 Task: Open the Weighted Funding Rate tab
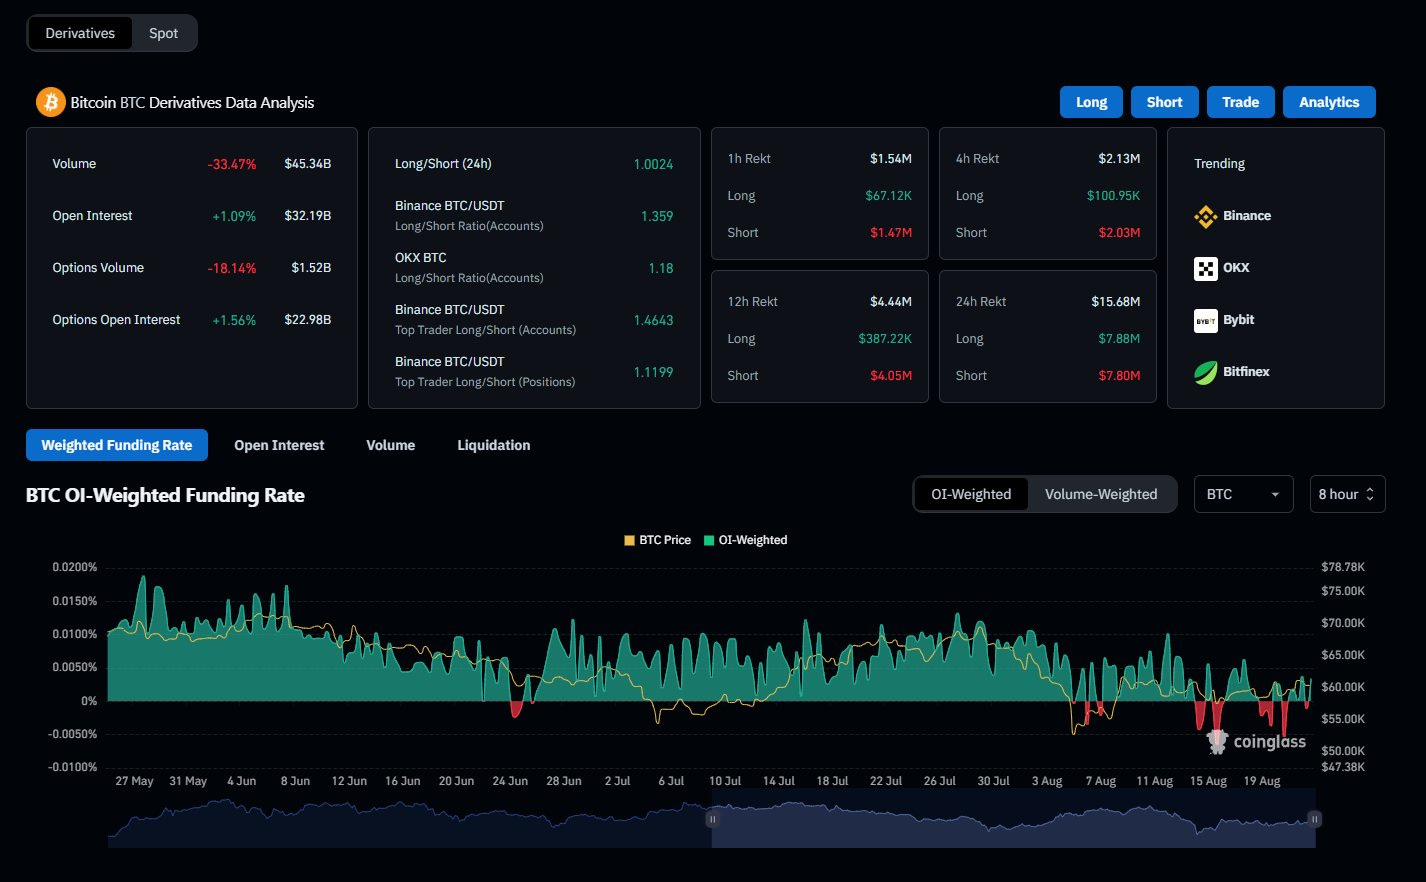coord(117,445)
